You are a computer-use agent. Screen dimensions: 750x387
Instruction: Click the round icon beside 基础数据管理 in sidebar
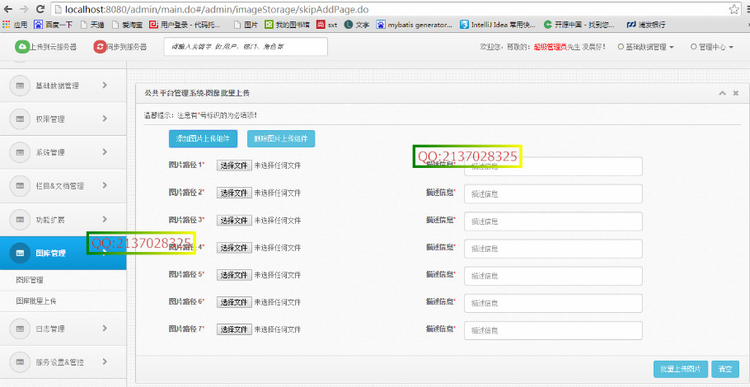click(20, 86)
